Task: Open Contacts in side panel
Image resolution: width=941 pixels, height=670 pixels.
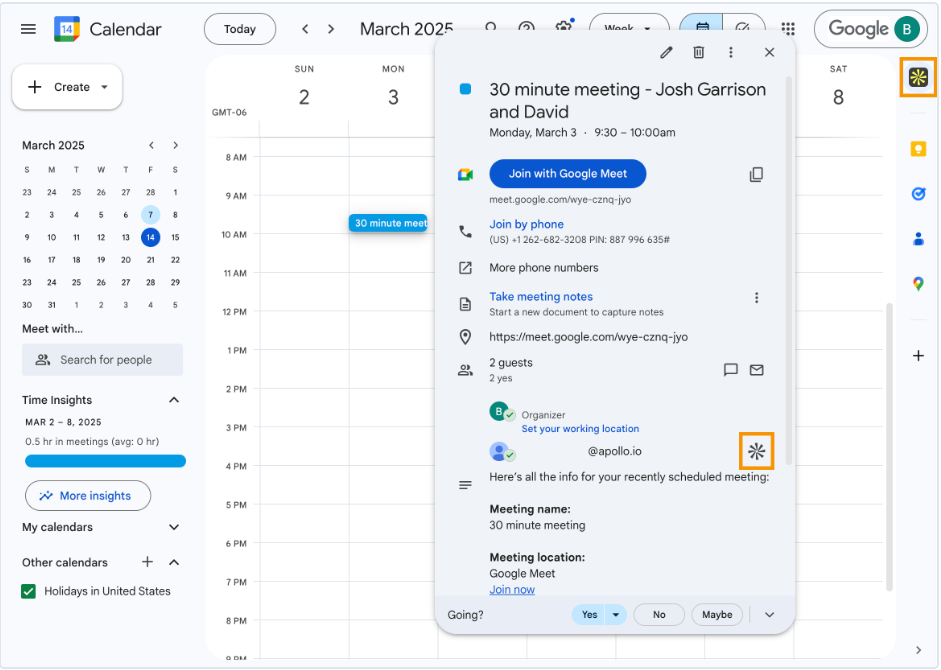Action: 918,238
